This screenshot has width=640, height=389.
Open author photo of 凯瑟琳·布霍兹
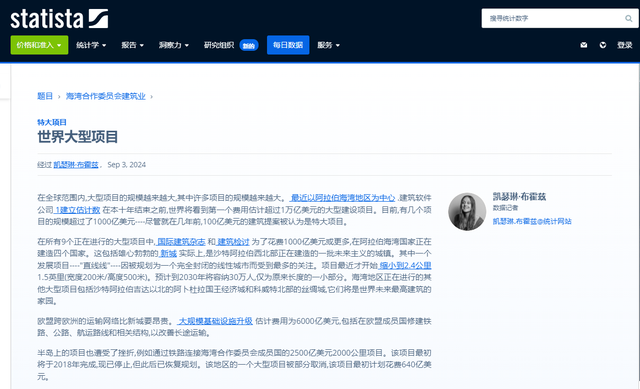coord(467,211)
